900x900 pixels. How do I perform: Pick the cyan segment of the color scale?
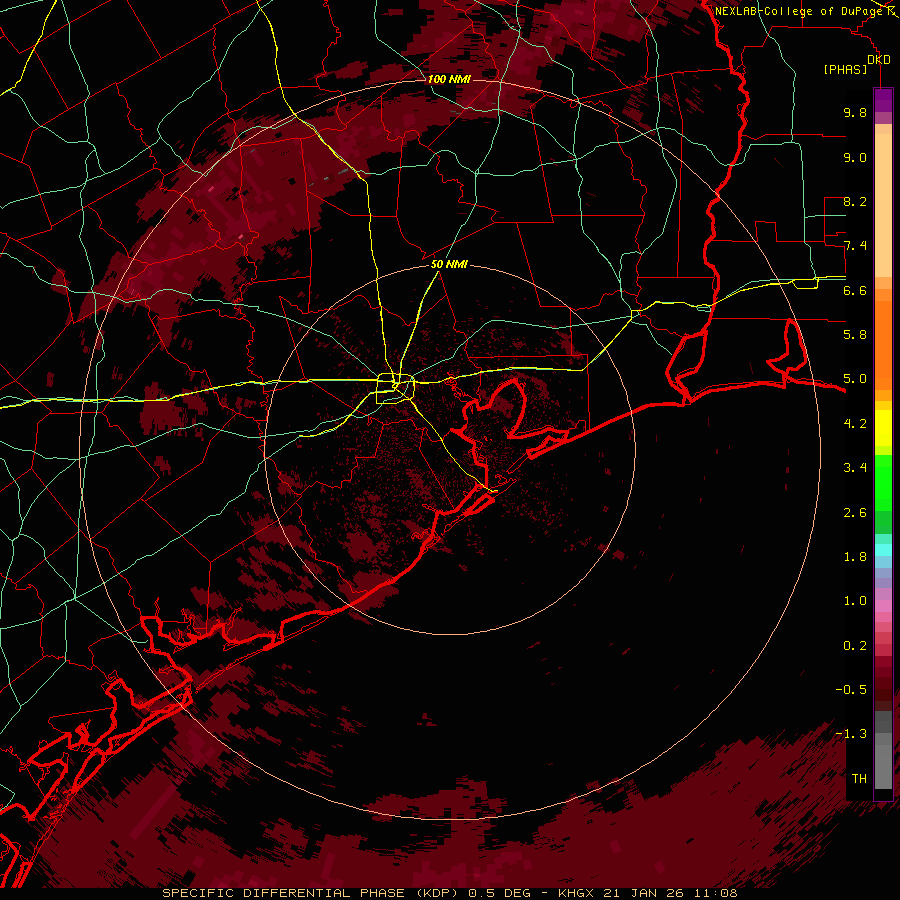[883, 550]
